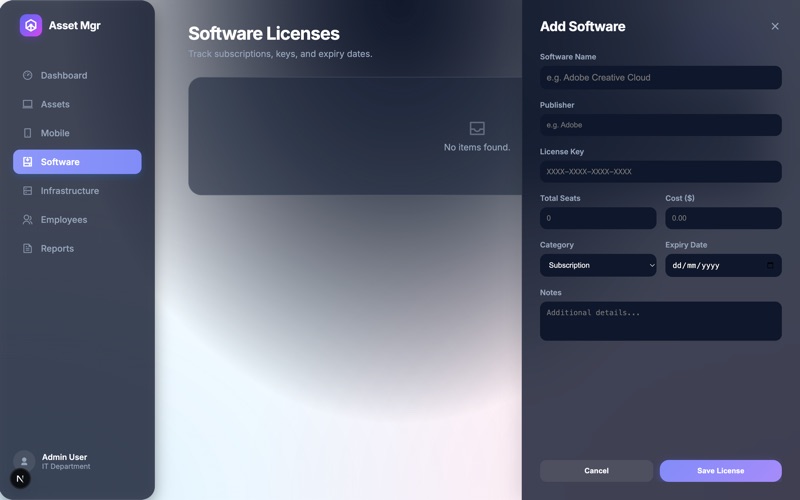Screen dimensions: 800x500
Task: Click the Software disk icon in sidebar
Action: click(x=28, y=162)
